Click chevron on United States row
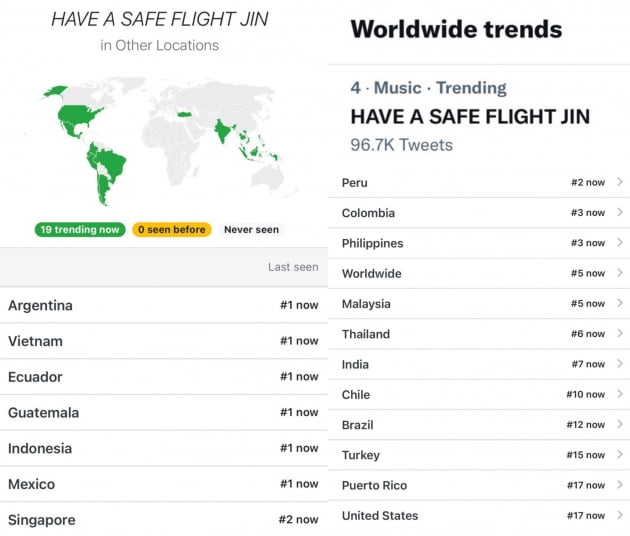The height and width of the screenshot is (536, 630). point(620,515)
